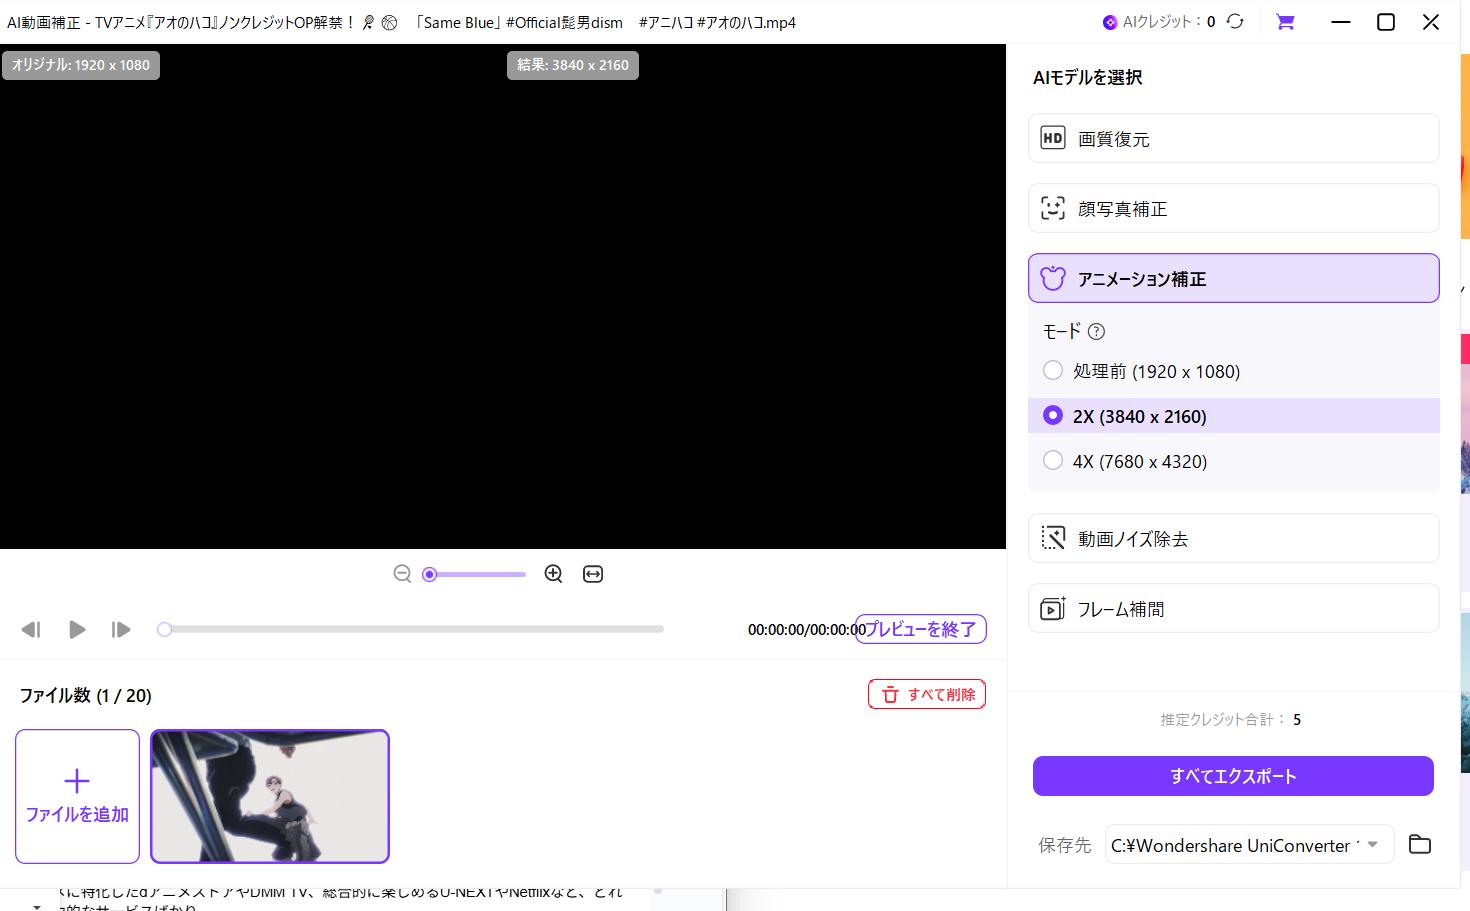The height and width of the screenshot is (911, 1470).
Task: Open the 保存先 path dropdown
Action: tap(1249, 845)
